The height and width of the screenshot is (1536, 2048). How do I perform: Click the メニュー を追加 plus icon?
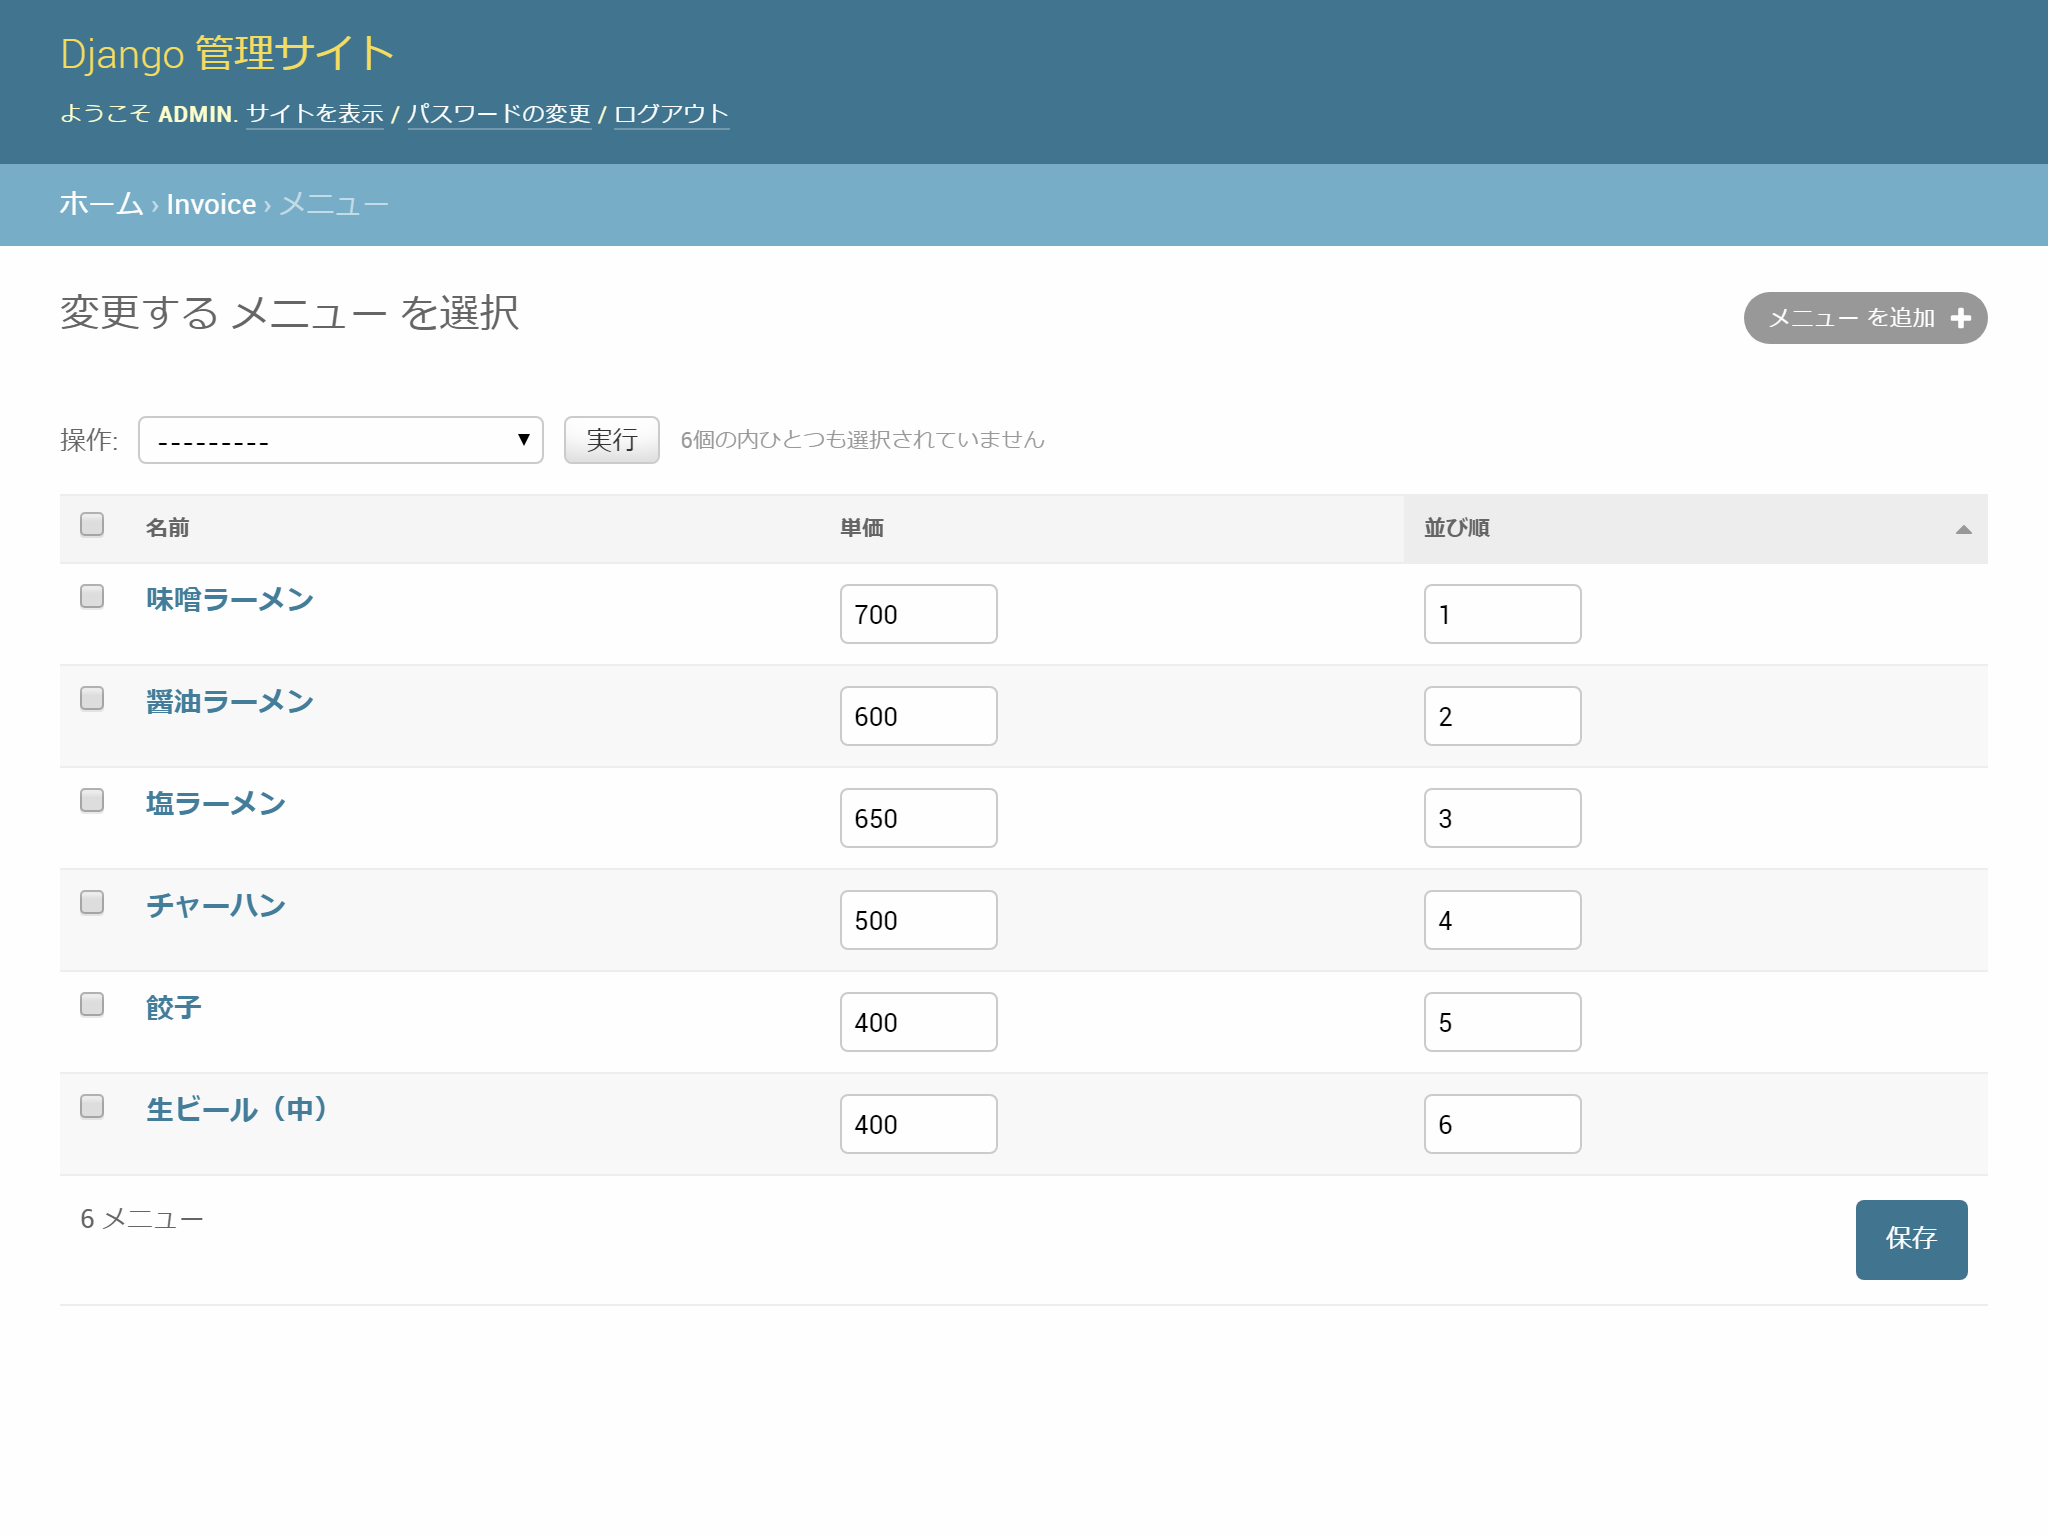[x=1961, y=317]
